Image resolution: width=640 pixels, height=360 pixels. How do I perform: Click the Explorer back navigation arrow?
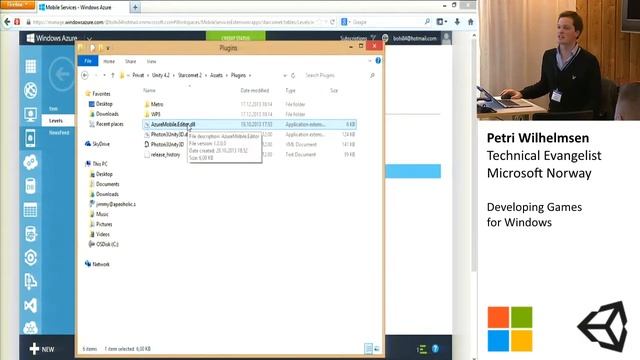(84, 75)
